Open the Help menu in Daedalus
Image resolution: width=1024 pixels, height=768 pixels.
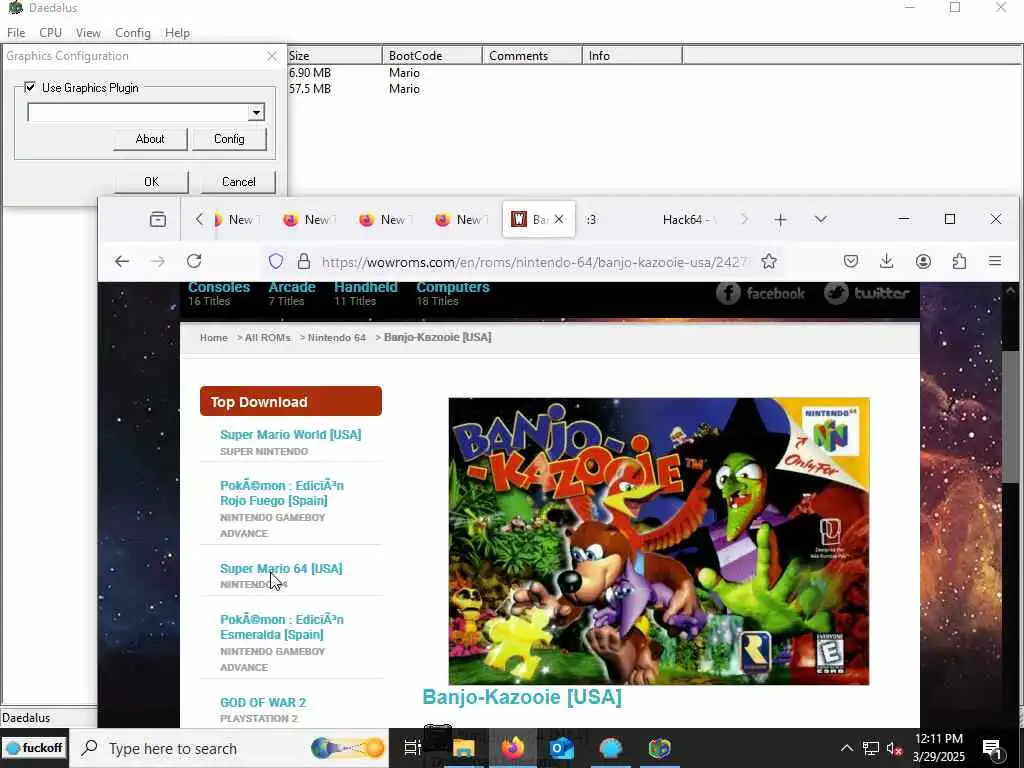177,33
